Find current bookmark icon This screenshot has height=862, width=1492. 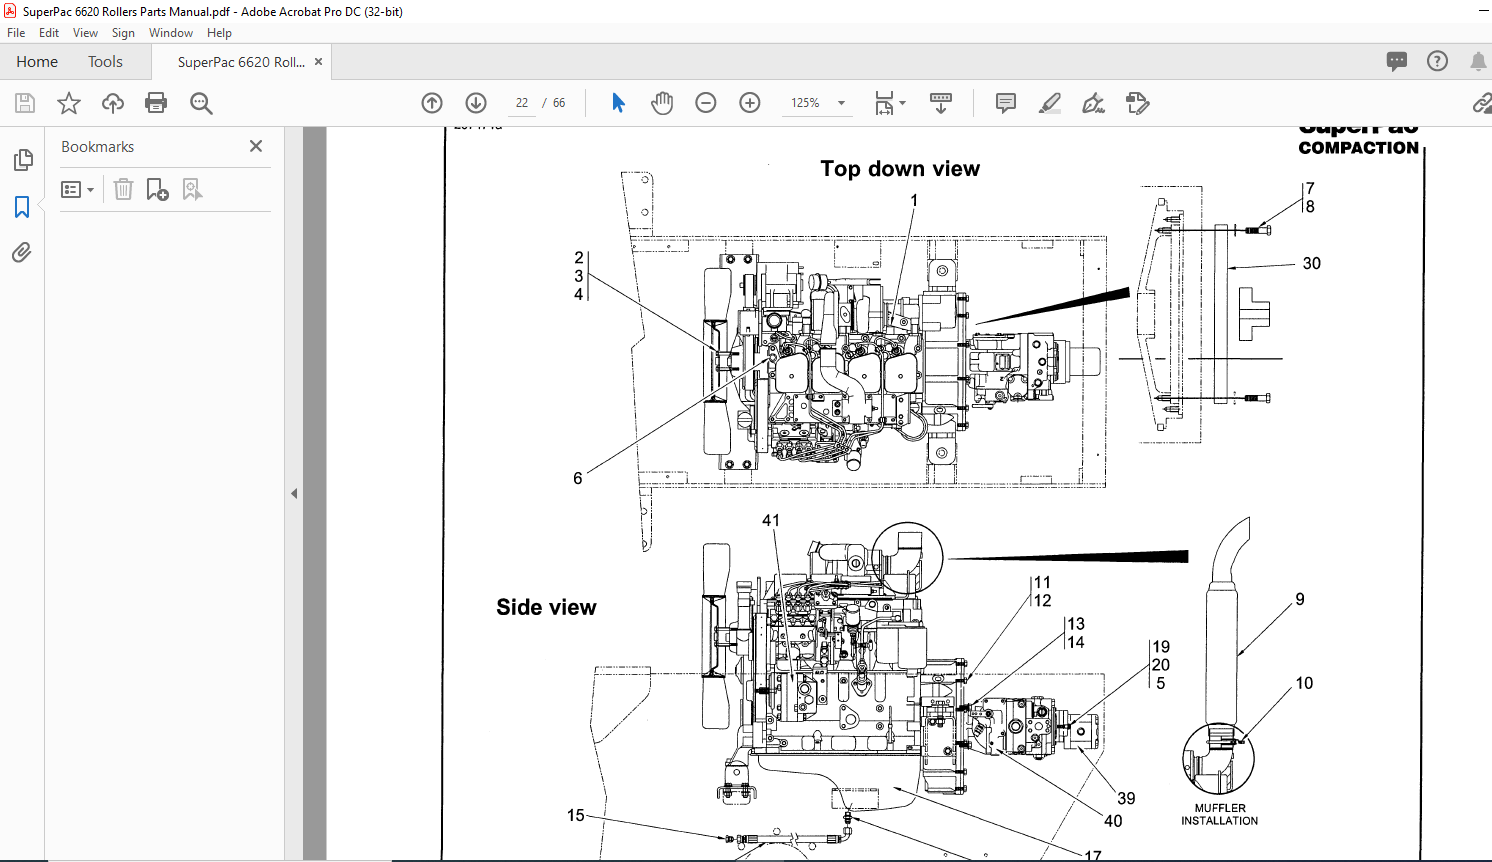pos(192,189)
